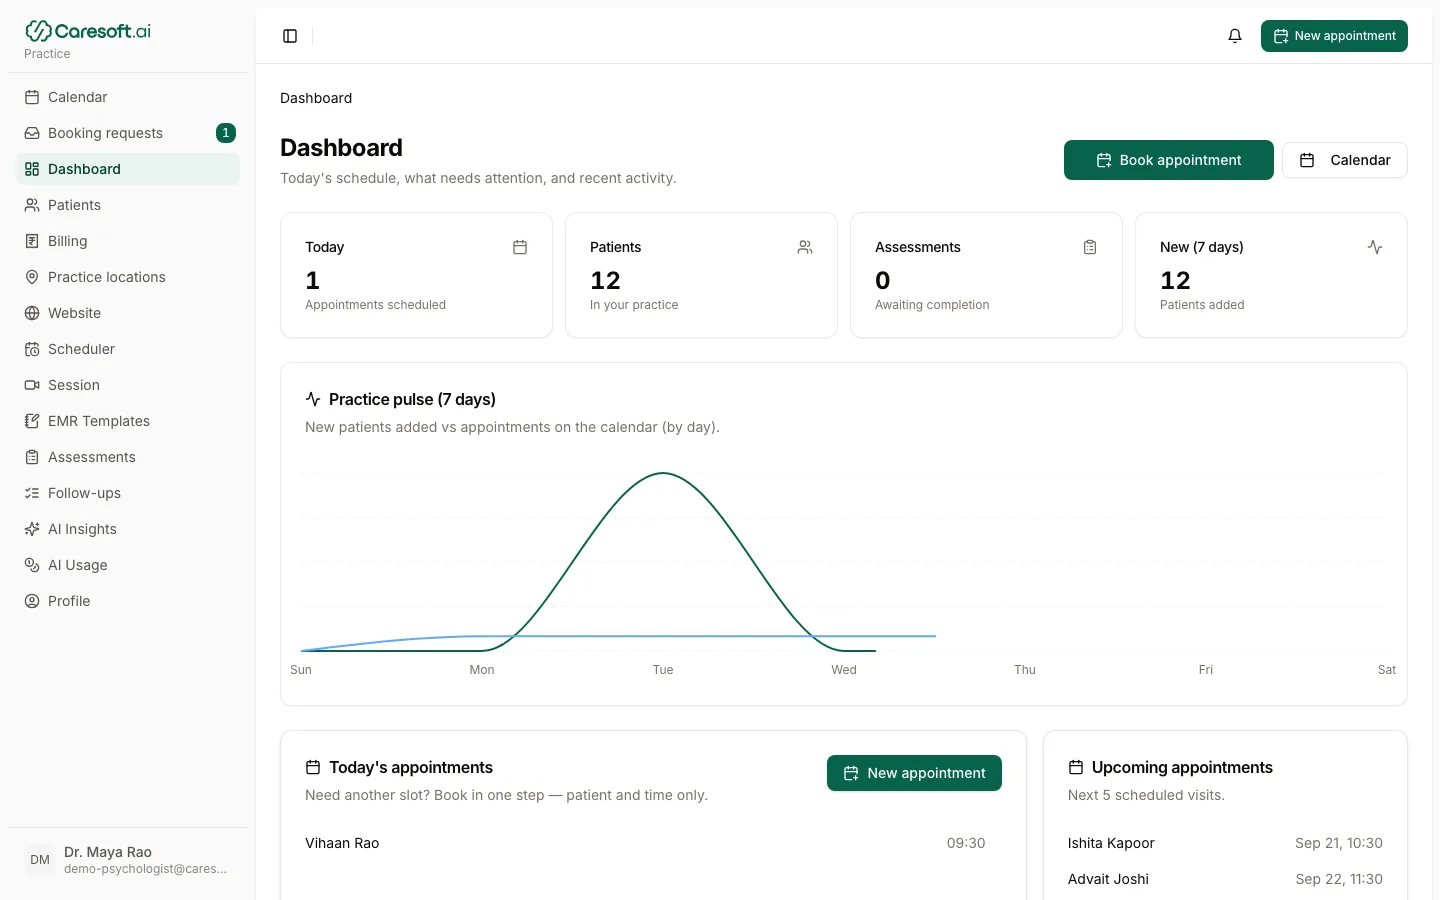This screenshot has height=900, width=1440.
Task: Click the Website globe icon
Action: coord(32,313)
